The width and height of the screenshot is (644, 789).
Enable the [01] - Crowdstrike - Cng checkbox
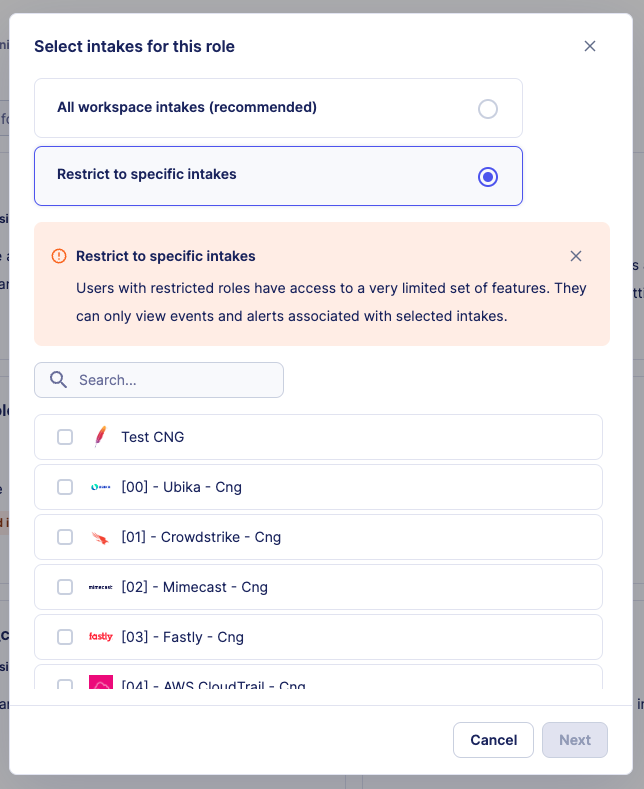(x=65, y=537)
